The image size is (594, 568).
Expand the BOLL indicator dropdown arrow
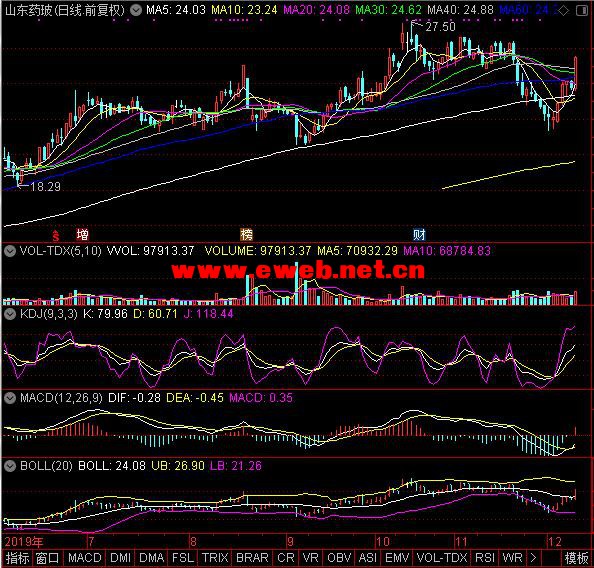tap(10, 466)
